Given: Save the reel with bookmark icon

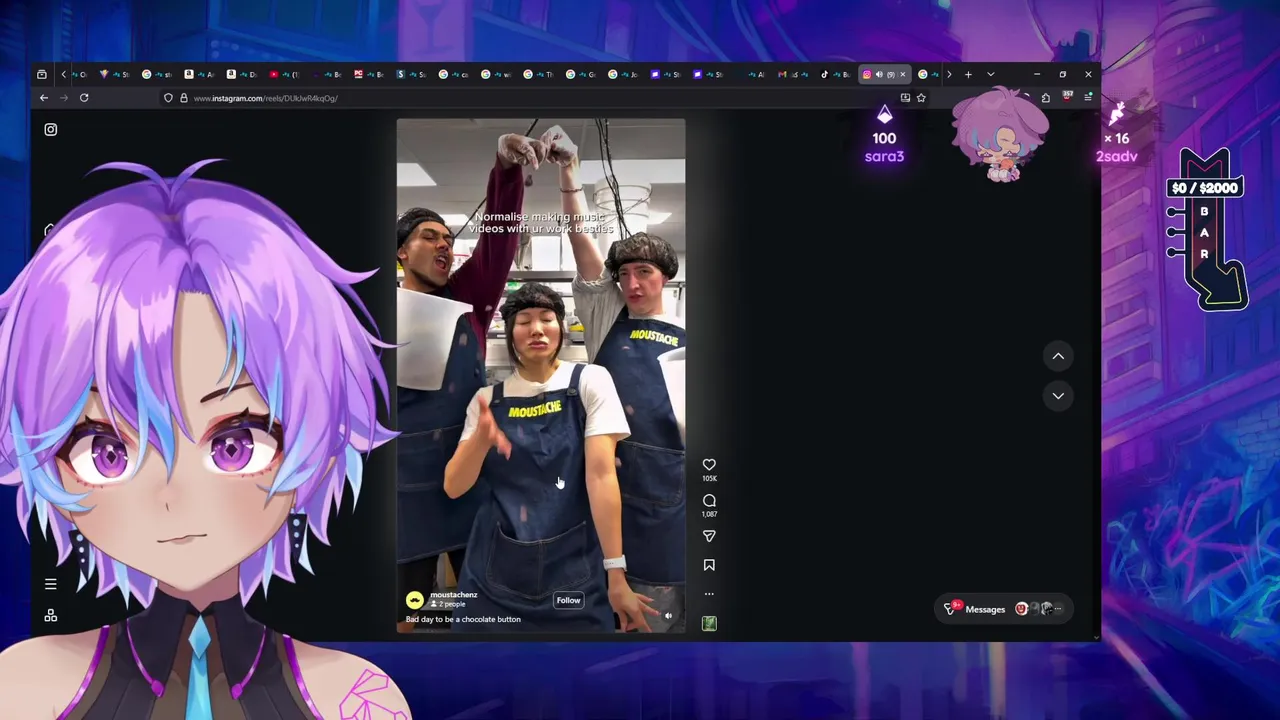Looking at the screenshot, I should (709, 565).
